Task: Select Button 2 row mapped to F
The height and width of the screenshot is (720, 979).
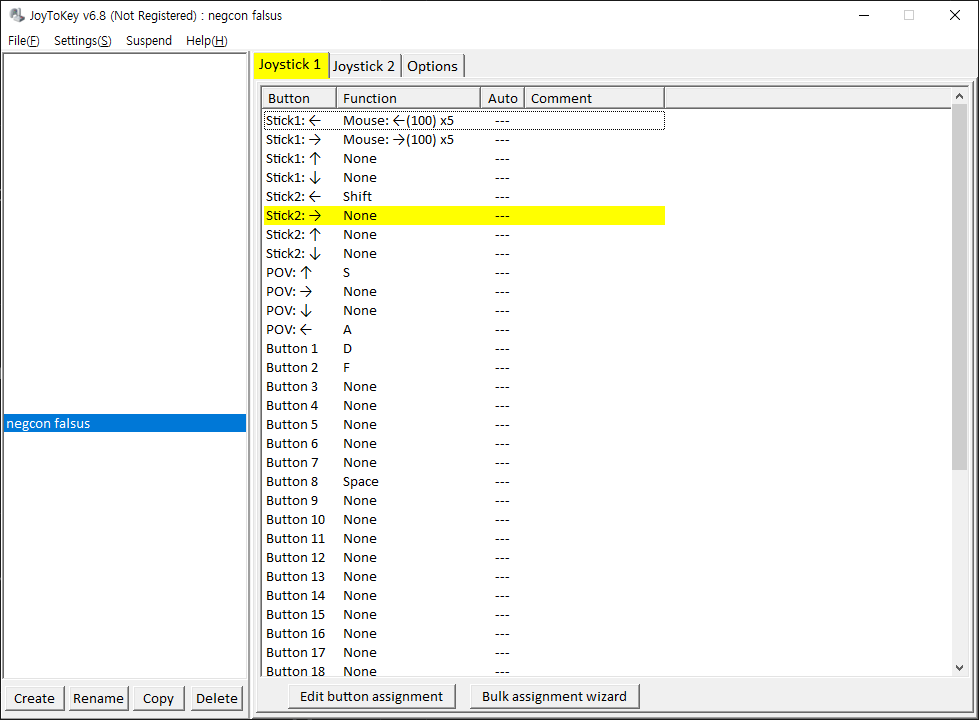Action: click(464, 368)
